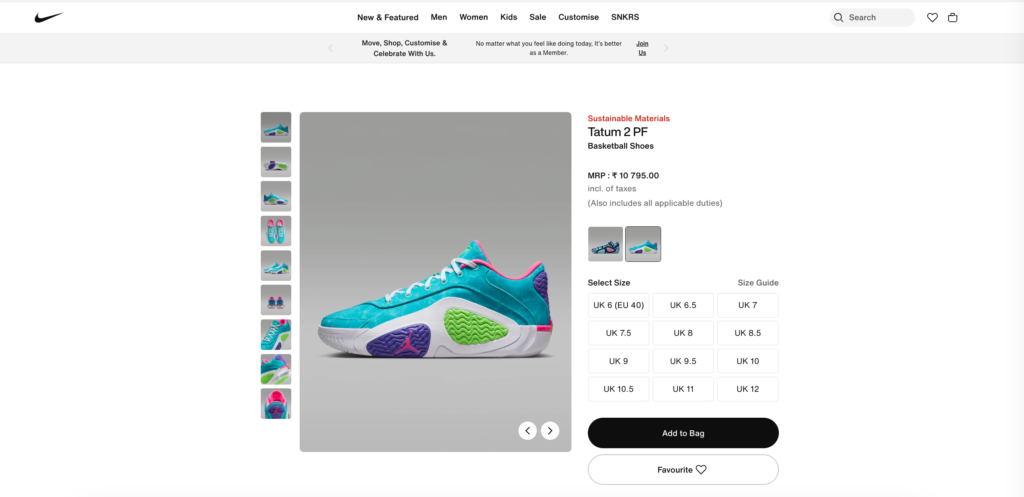Open the shopping bag icon

(x=953, y=17)
